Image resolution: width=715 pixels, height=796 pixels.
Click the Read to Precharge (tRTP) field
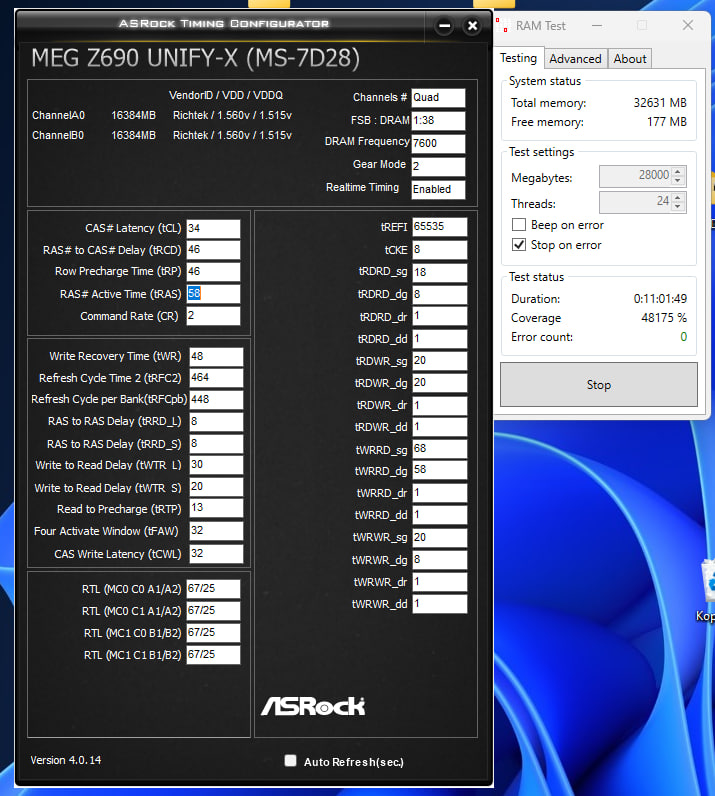(x=216, y=508)
